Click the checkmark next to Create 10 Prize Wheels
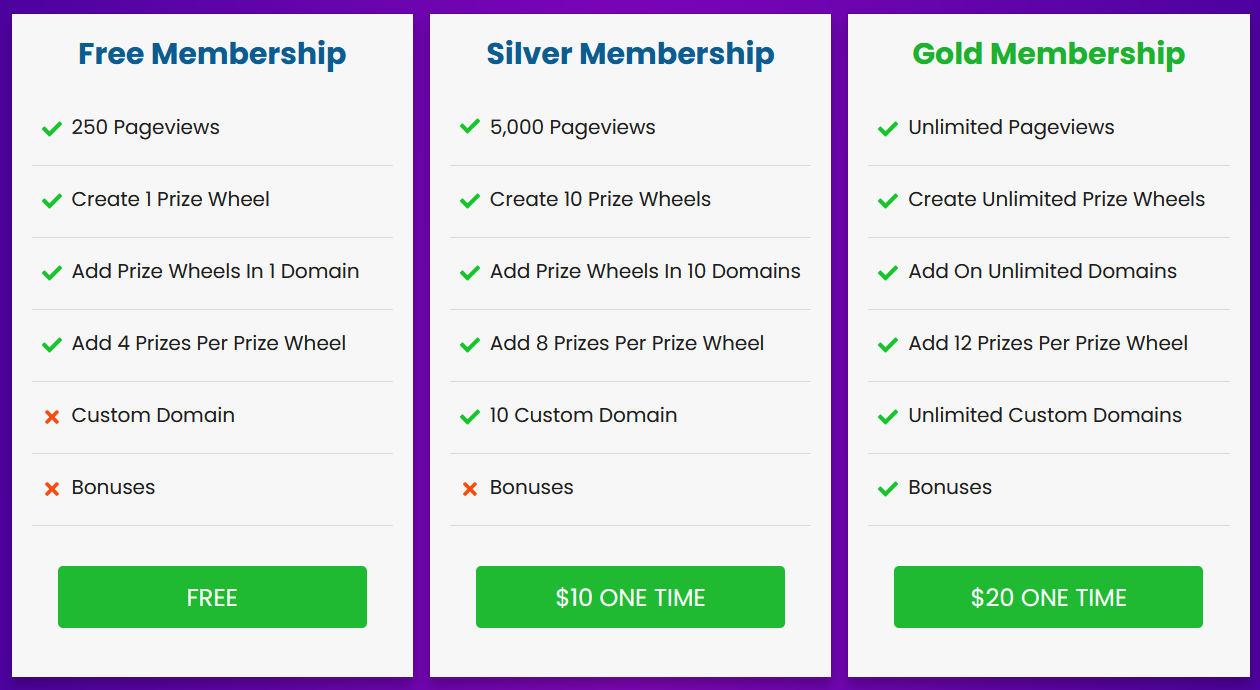This screenshot has width=1260, height=690. pos(469,199)
